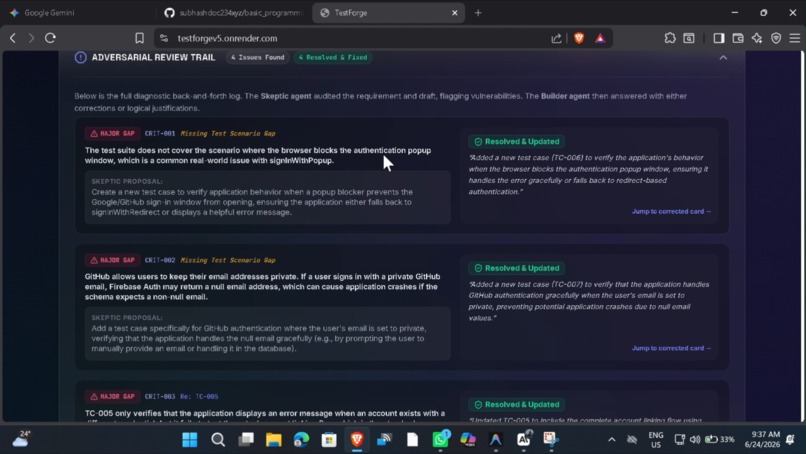
Task: Click the CRIT-001 Major Gap badge
Action: (112, 134)
